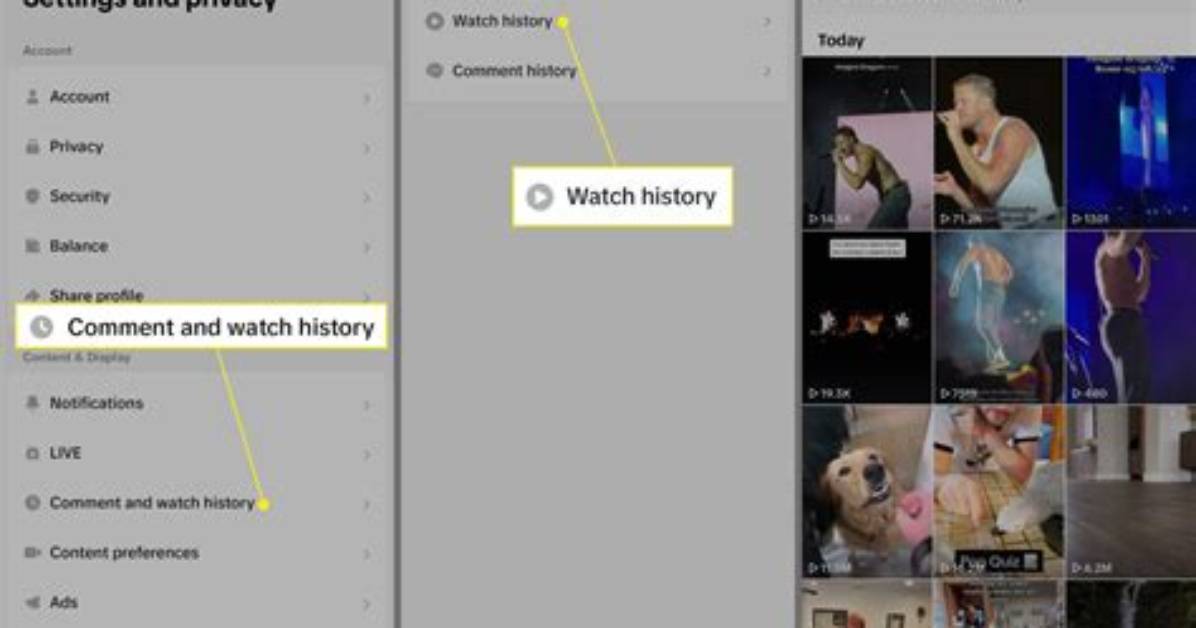The width and height of the screenshot is (1196, 628).
Task: Open the Balance entry
Action: [198, 246]
